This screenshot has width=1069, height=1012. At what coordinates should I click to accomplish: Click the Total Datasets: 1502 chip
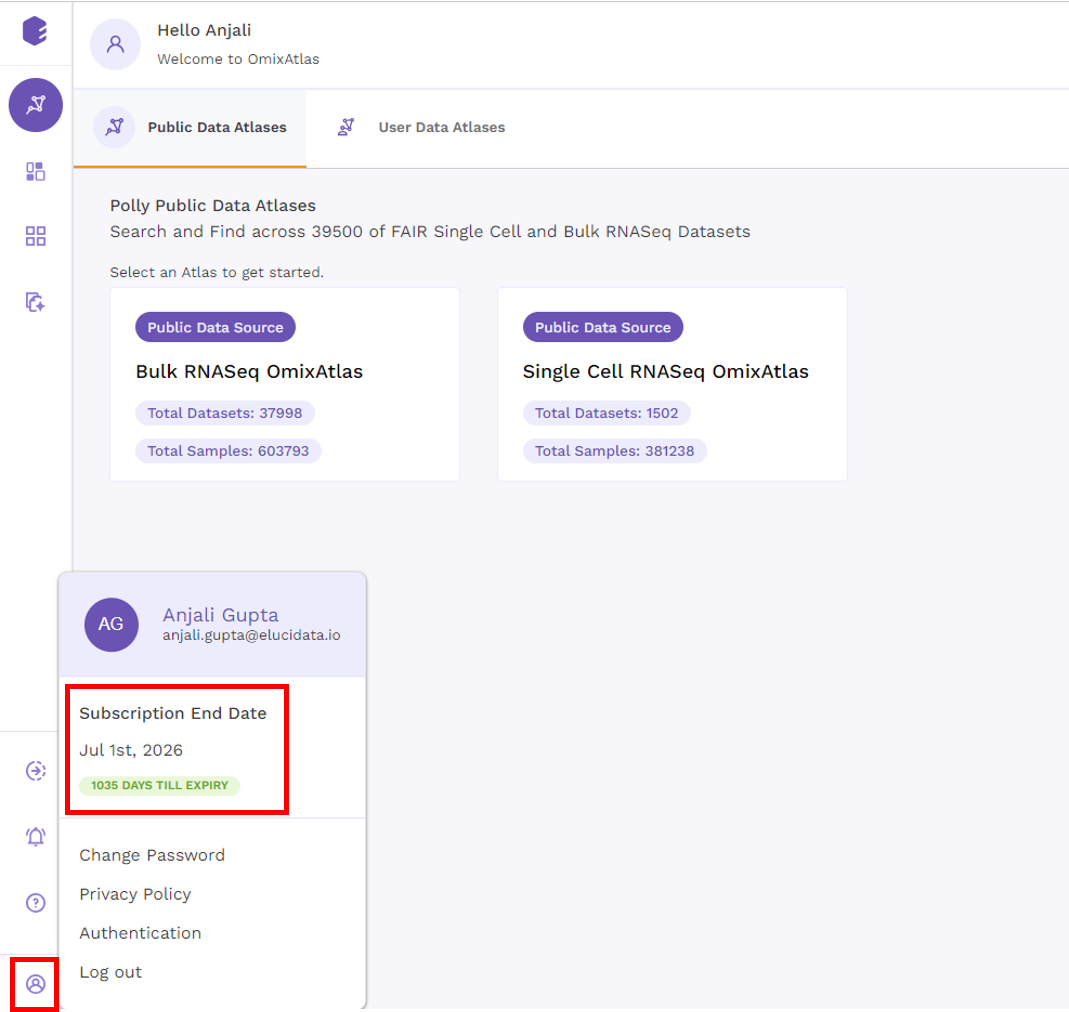(607, 413)
